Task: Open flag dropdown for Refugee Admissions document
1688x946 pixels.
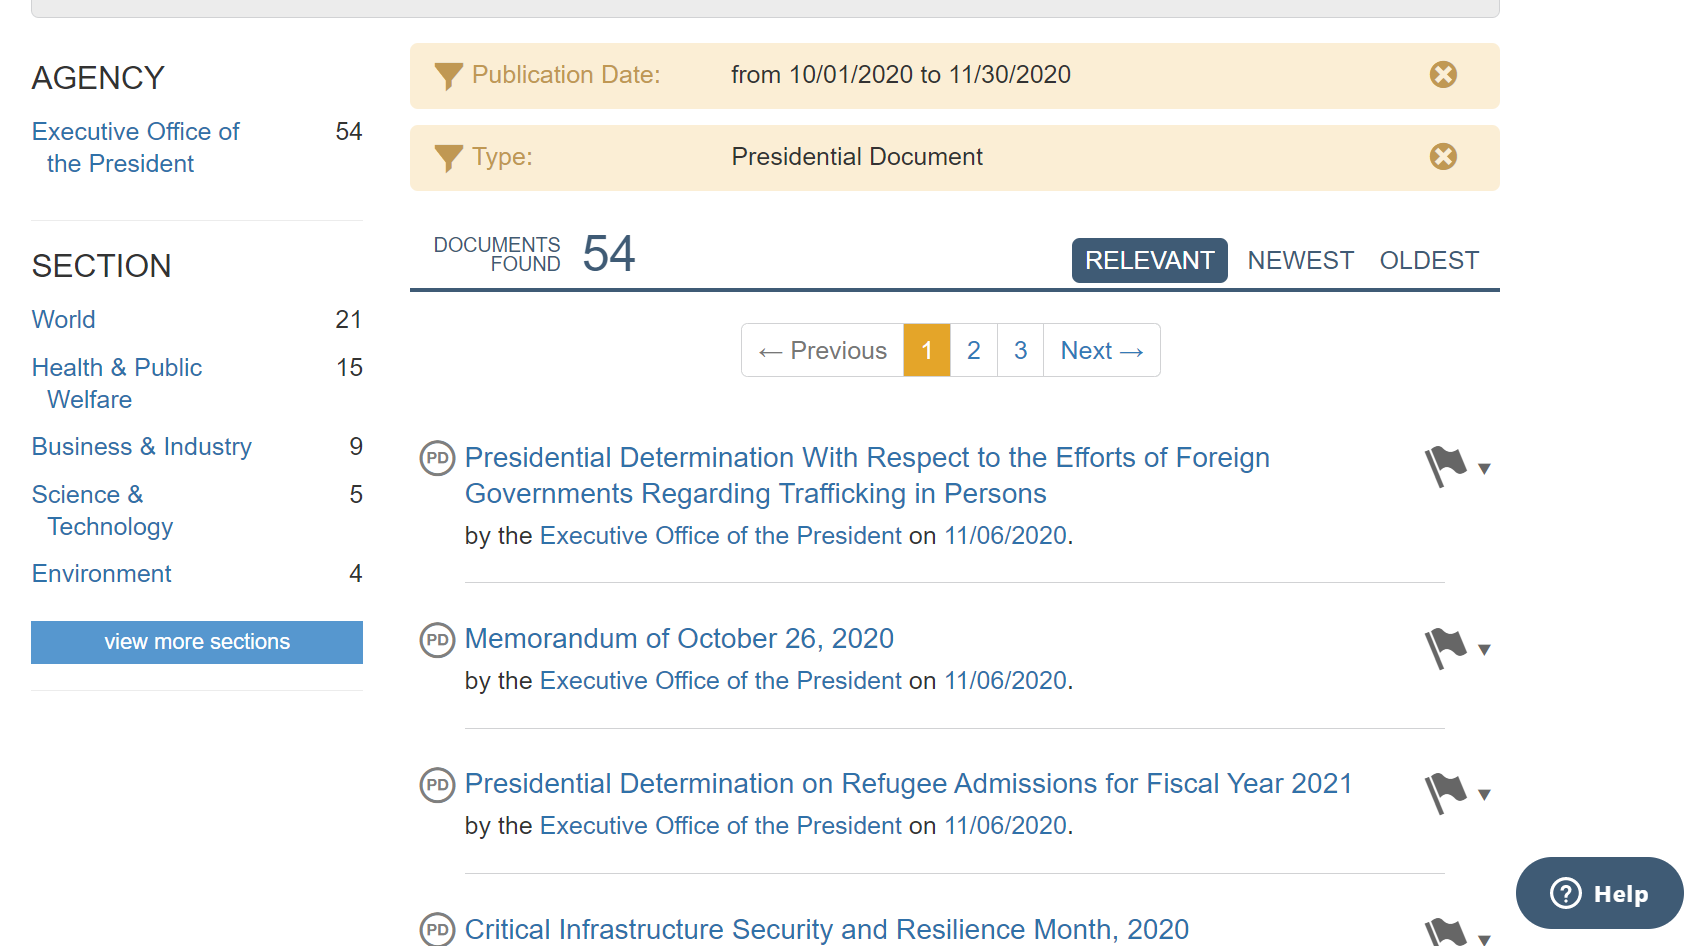Action: pos(1484,795)
